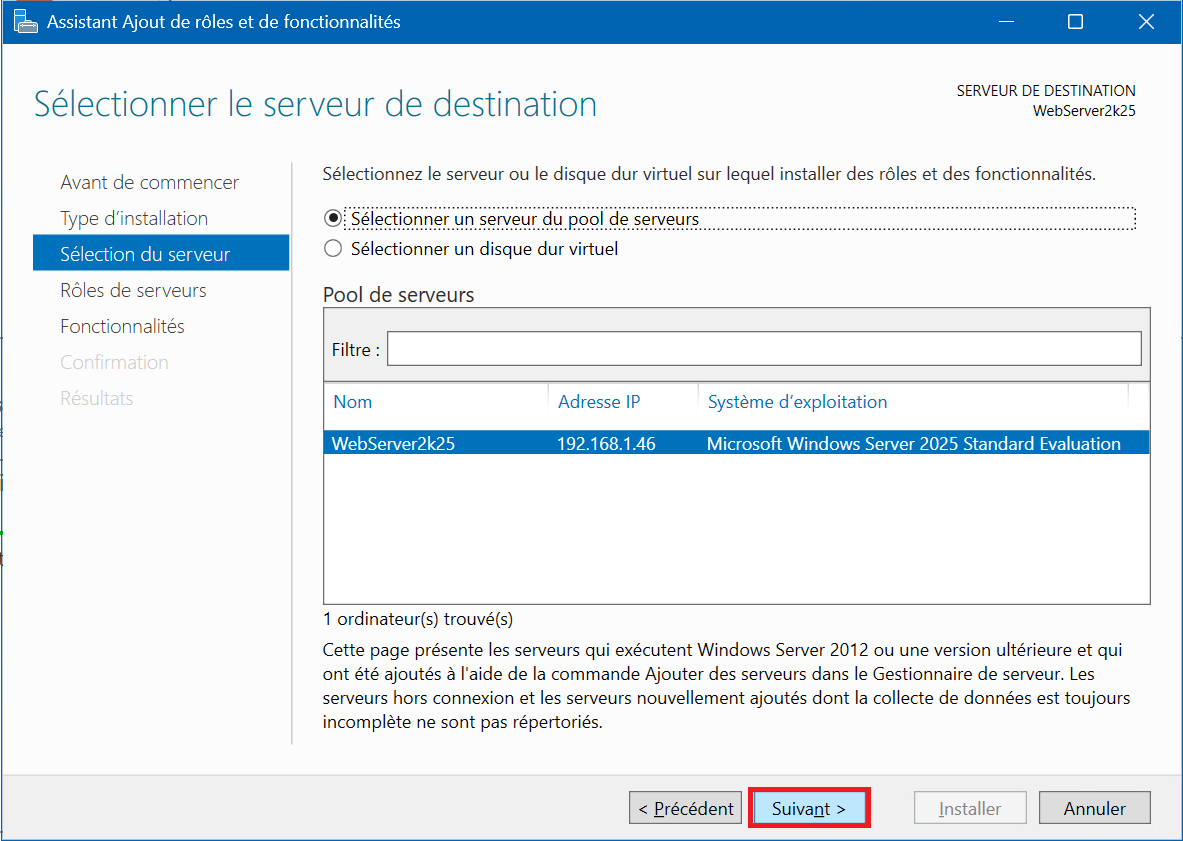Image resolution: width=1183 pixels, height=841 pixels.
Task: Maximize the role wizard window
Action: 1076,21
